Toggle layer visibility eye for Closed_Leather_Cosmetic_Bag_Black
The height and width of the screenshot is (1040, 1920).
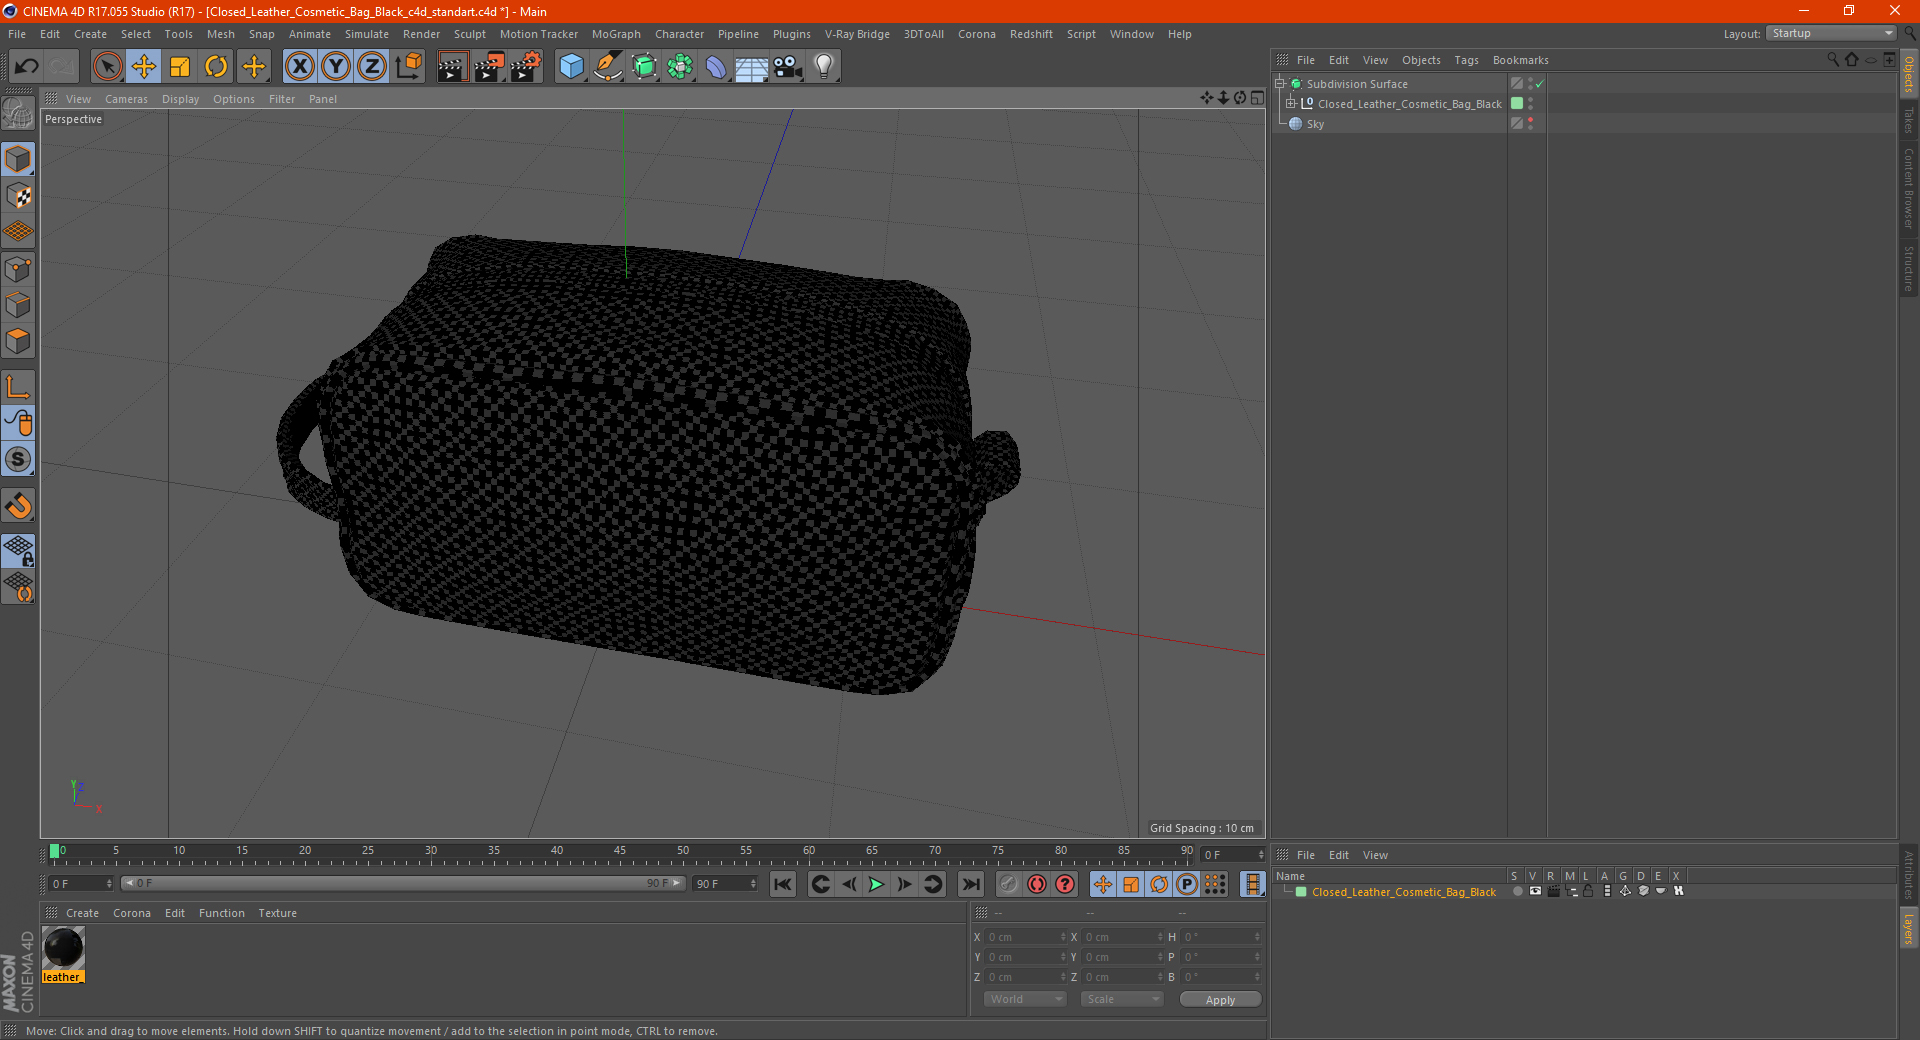coord(1535,892)
